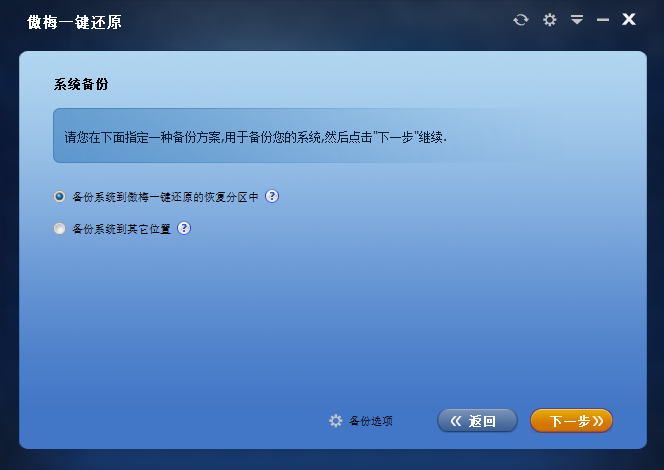Minimize the 傲梅一键还原 window
Image resolution: width=664 pixels, height=470 pixels.
point(603,19)
